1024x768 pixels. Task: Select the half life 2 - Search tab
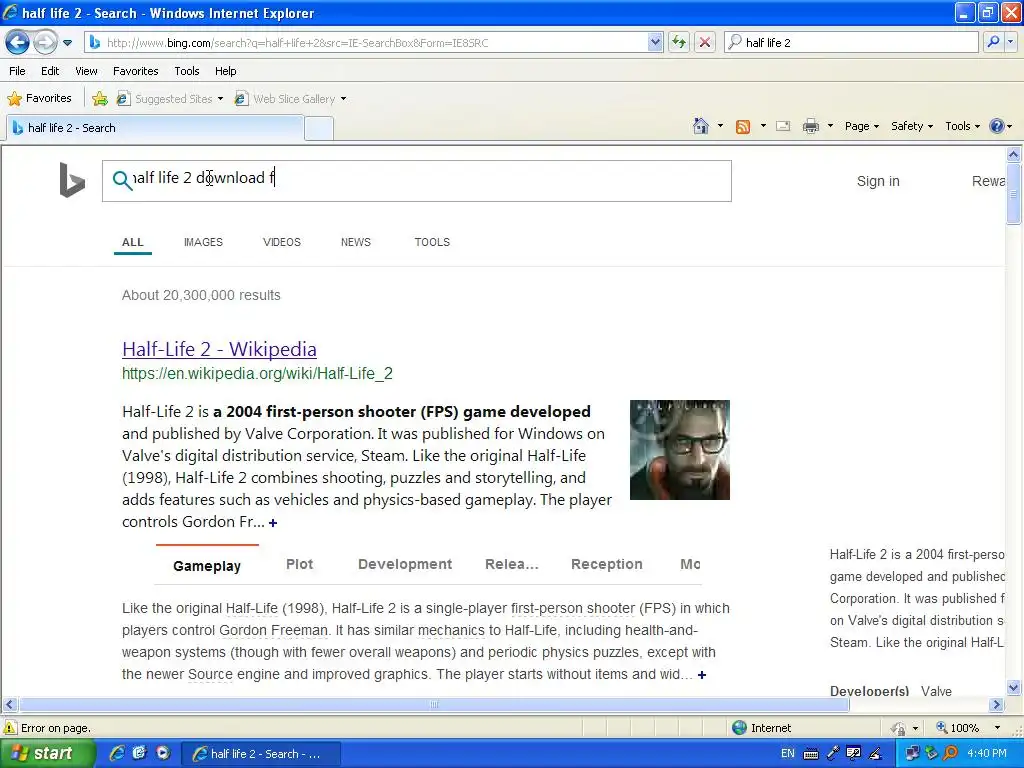pyautogui.click(x=155, y=128)
